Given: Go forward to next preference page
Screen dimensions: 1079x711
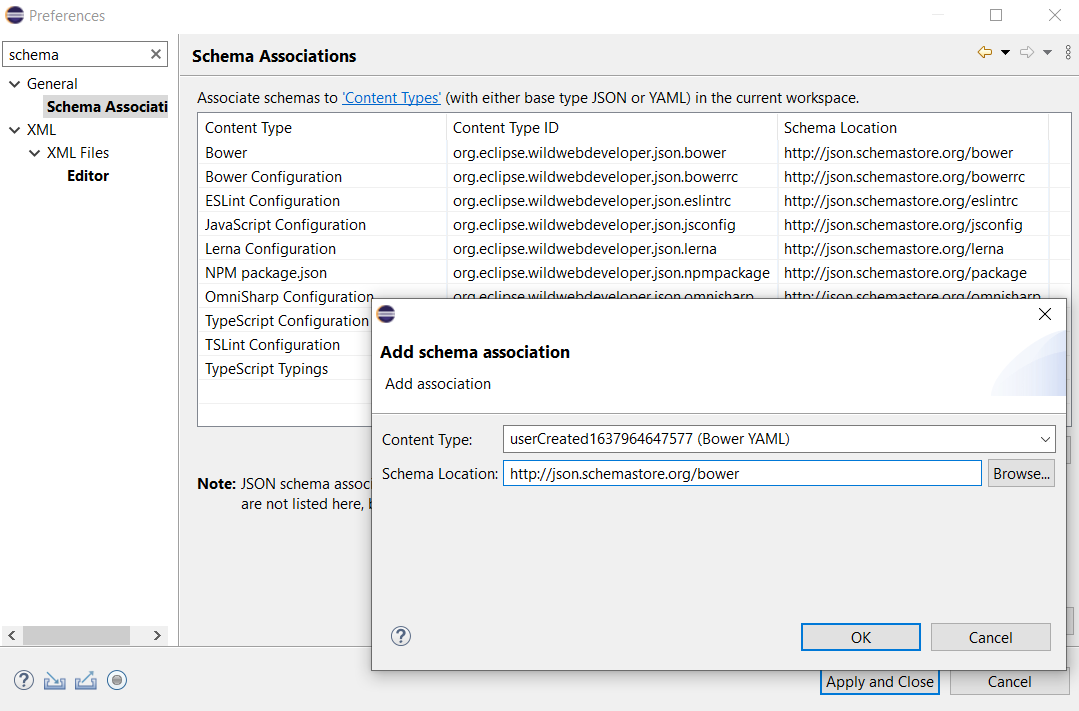Looking at the screenshot, I should (x=1027, y=52).
